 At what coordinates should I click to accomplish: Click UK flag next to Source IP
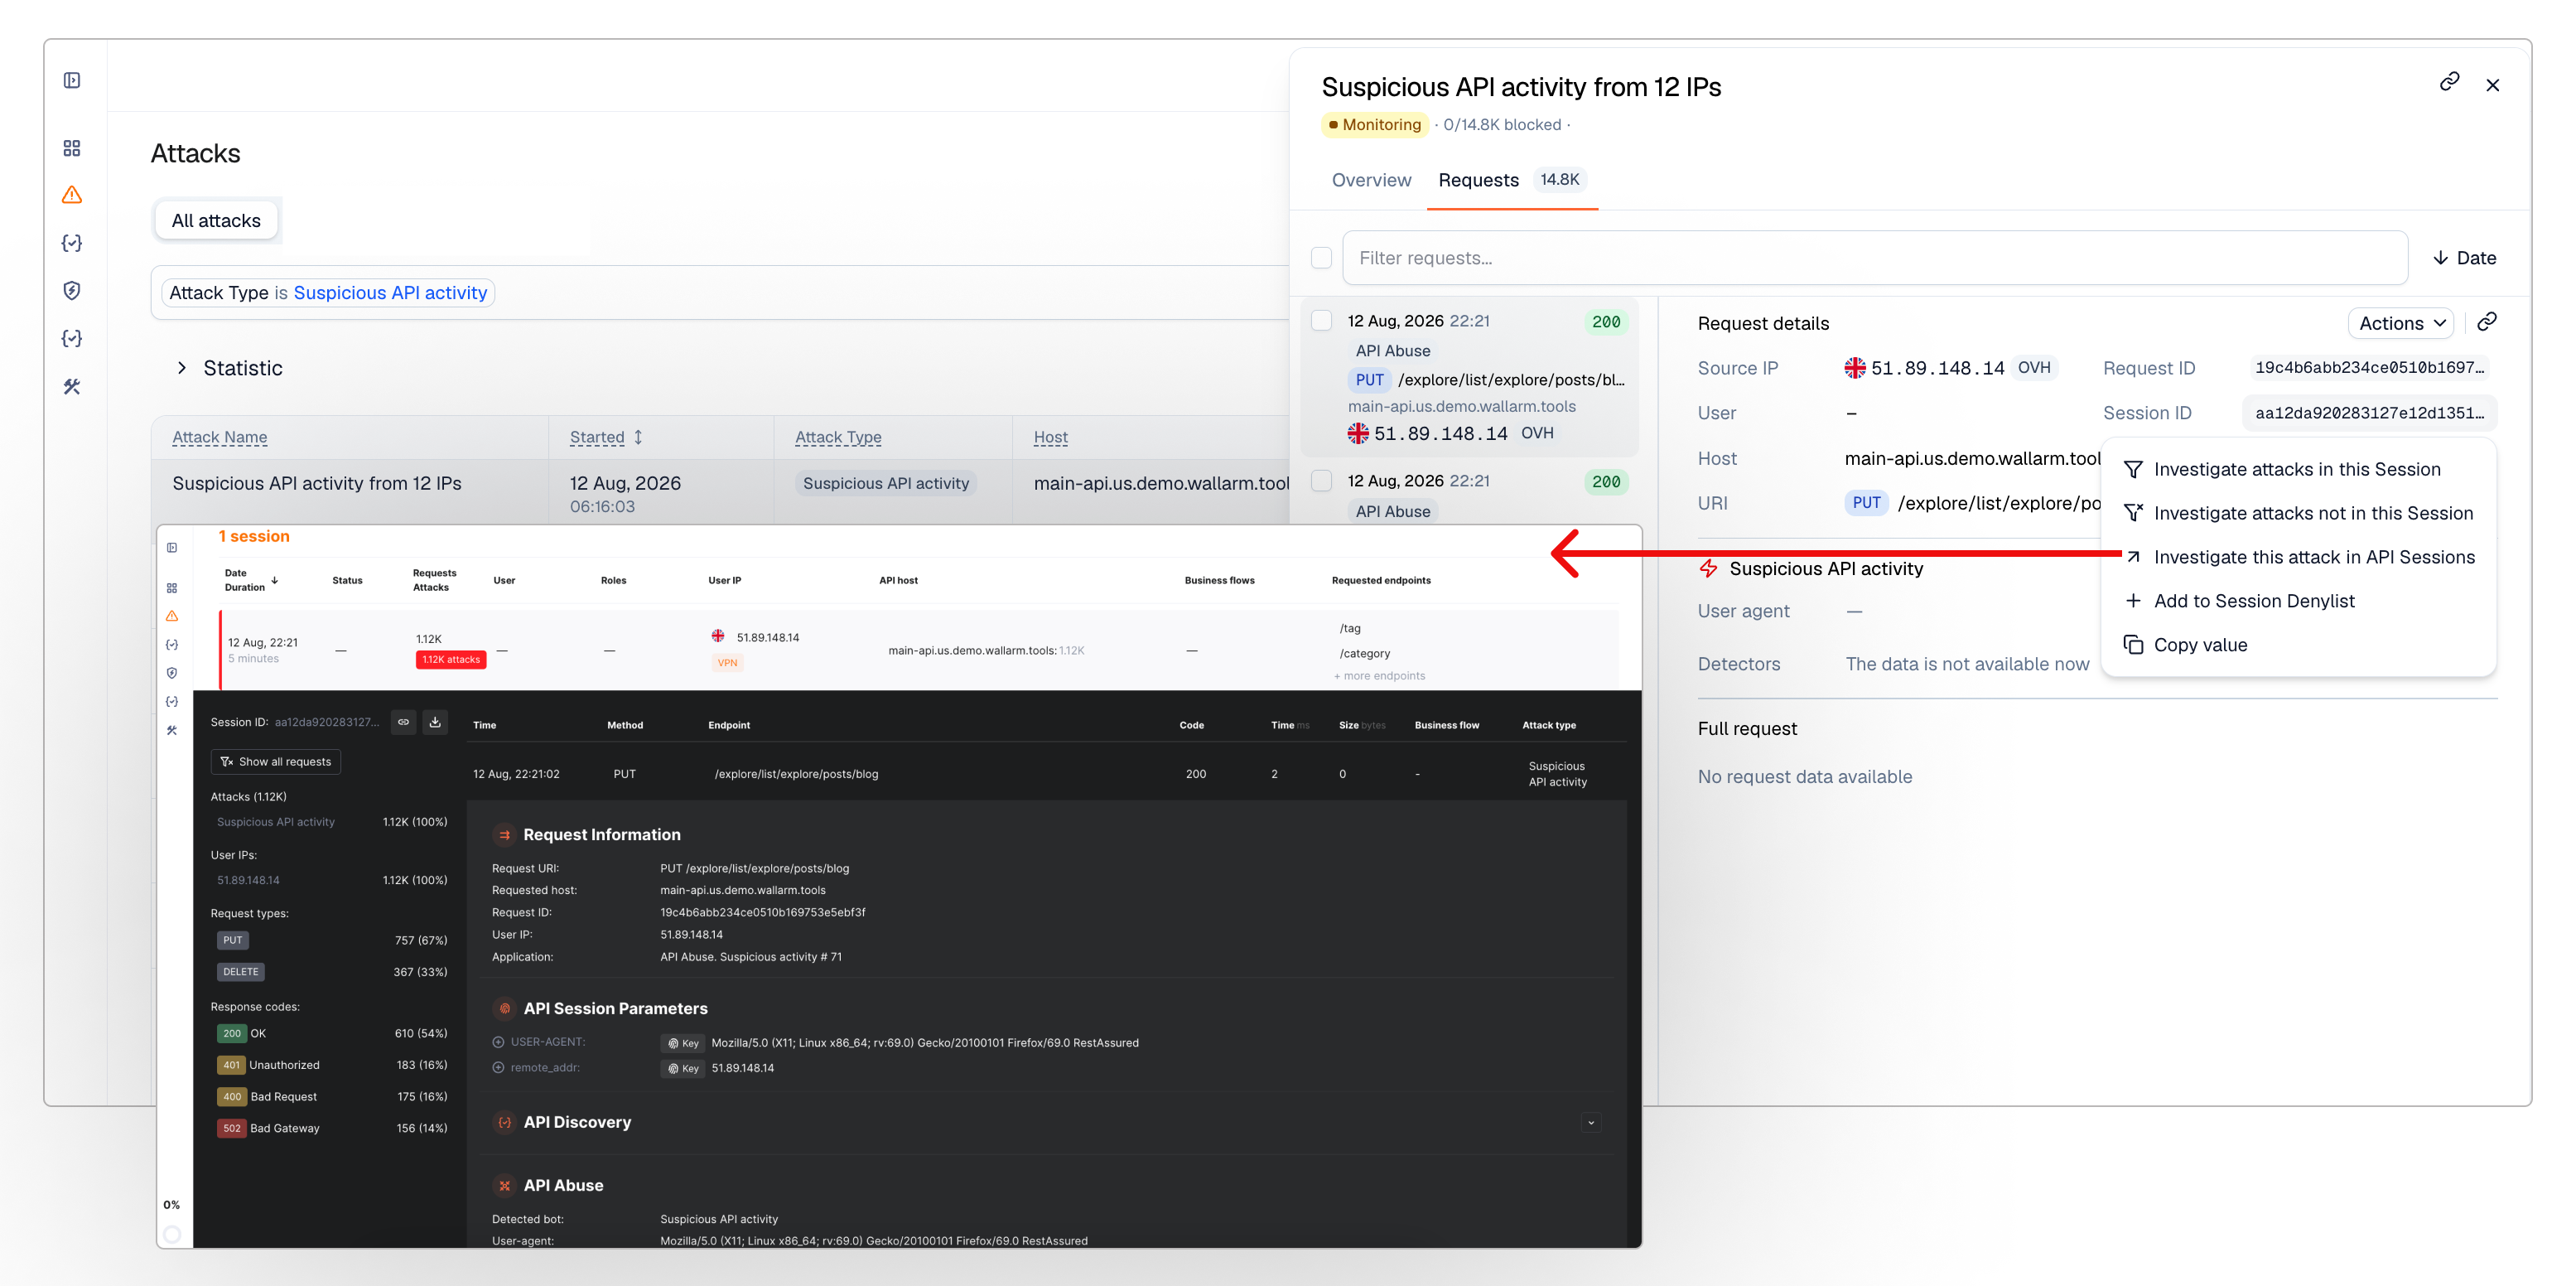click(x=1855, y=368)
